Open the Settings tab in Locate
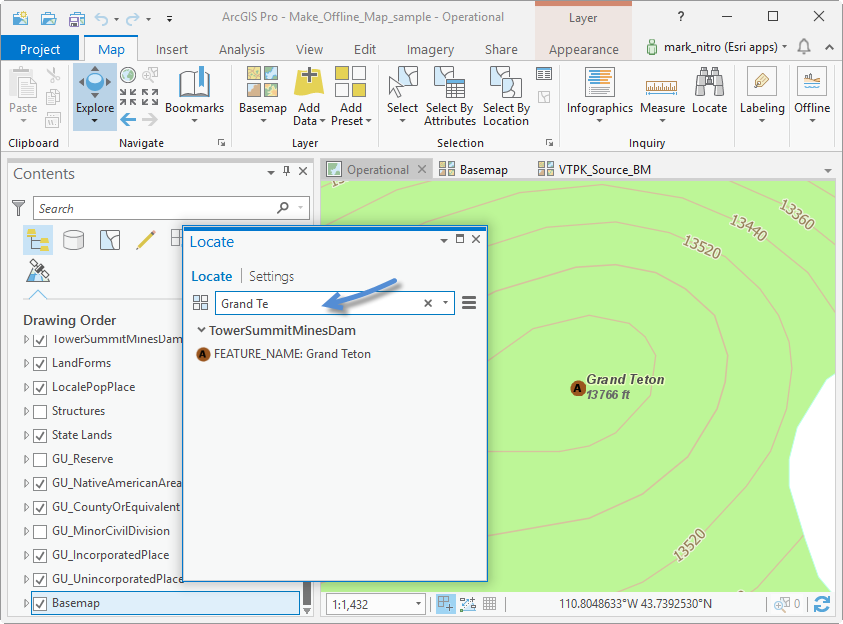 click(271, 276)
